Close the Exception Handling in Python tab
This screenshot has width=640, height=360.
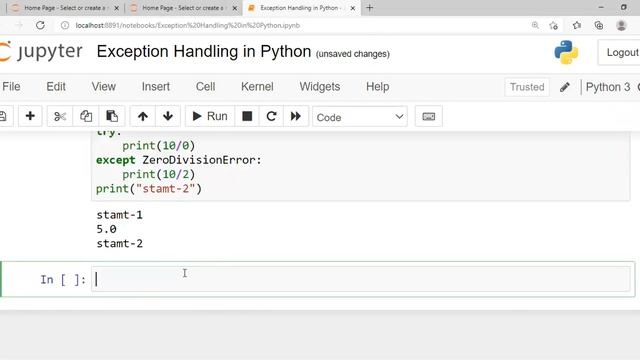(353, 8)
